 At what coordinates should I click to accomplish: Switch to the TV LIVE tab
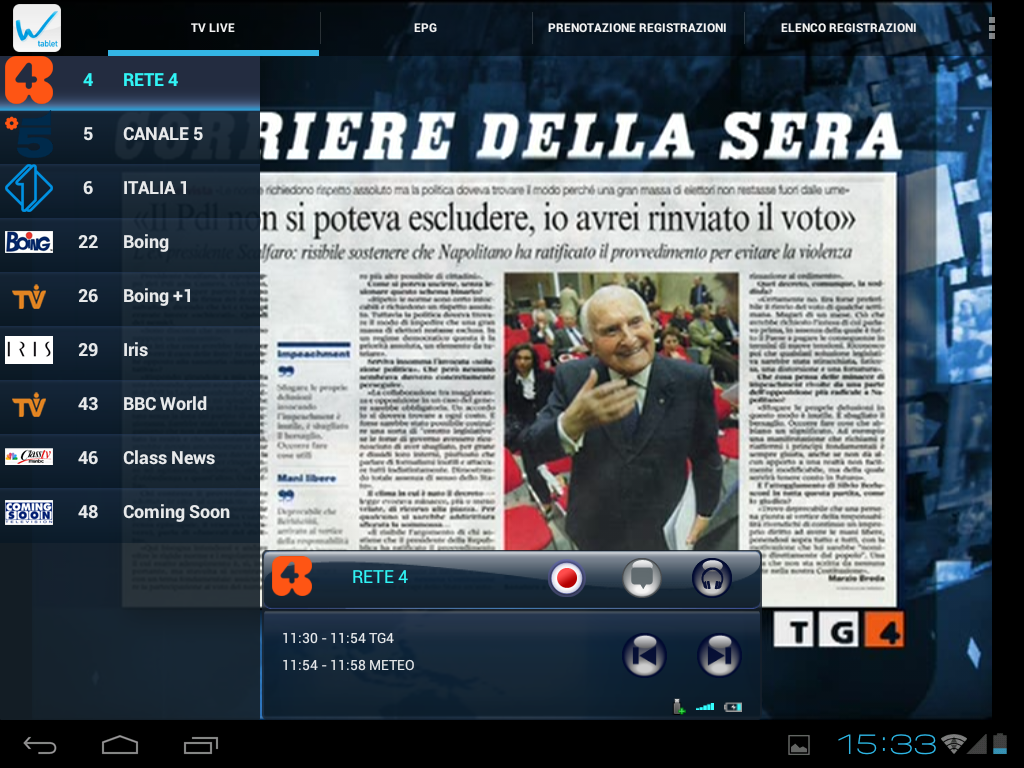[213, 28]
